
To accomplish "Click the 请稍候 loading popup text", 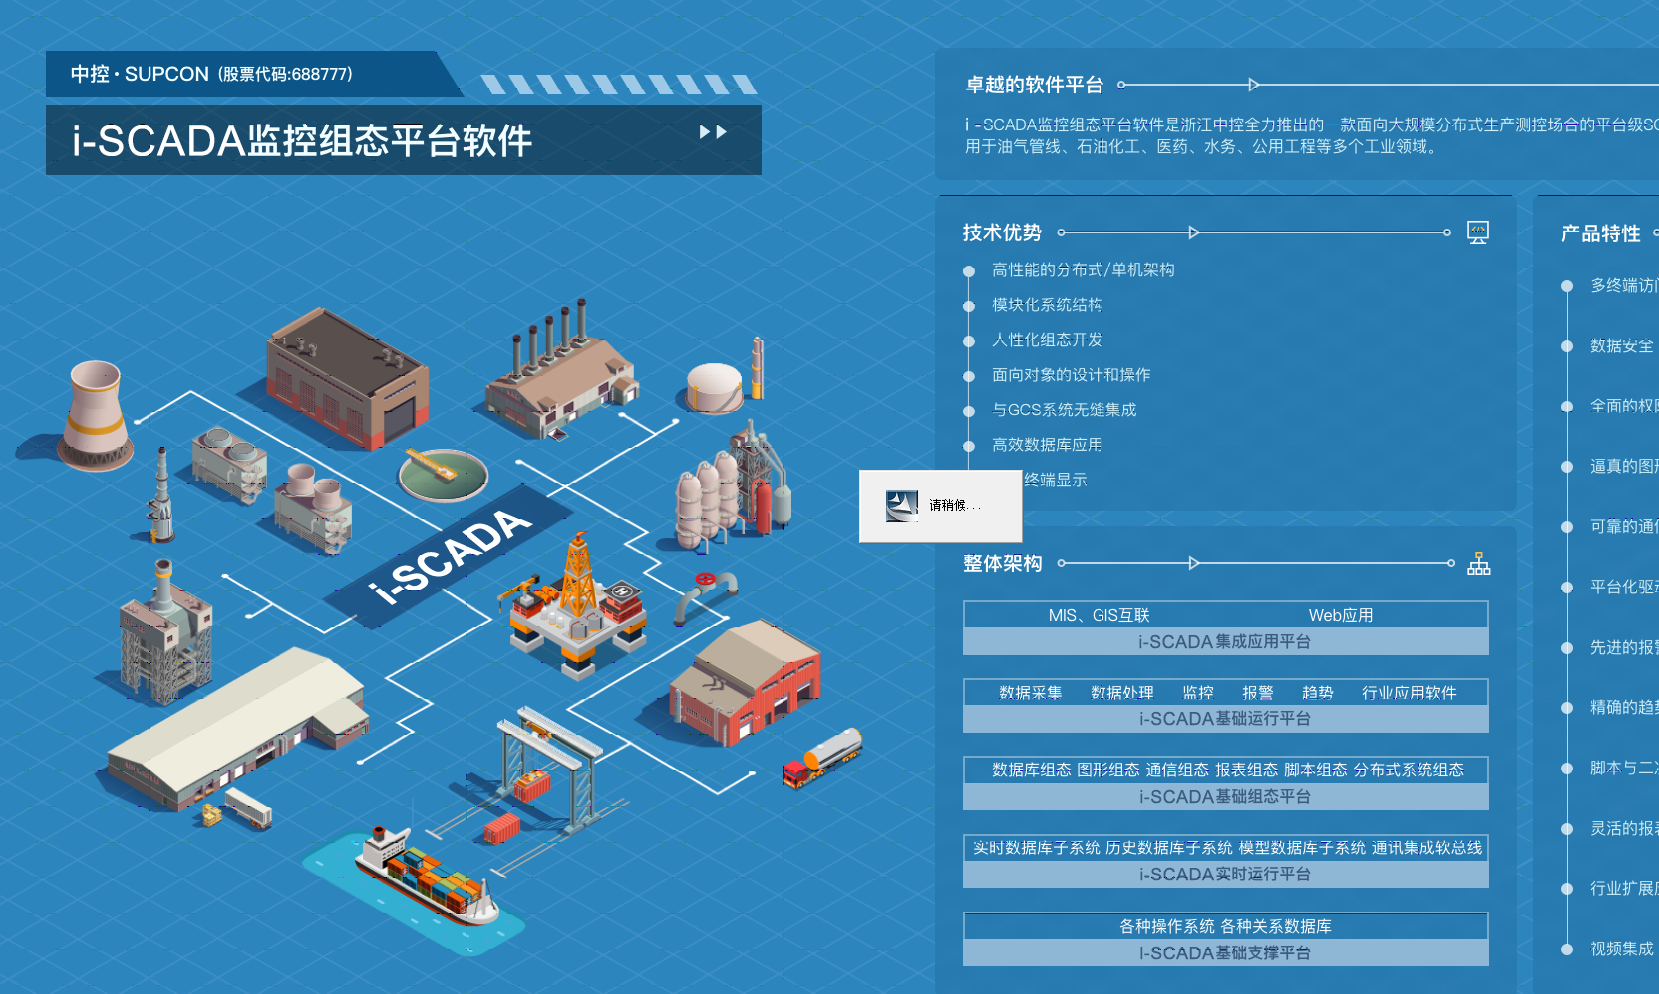I will 955,506.
